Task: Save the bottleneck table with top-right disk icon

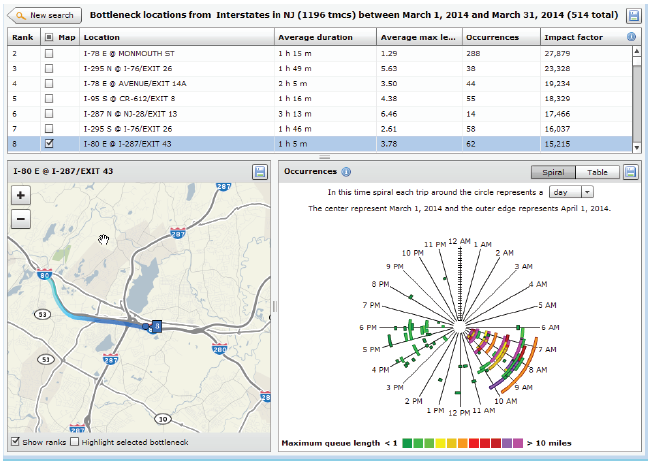Action: [633, 16]
